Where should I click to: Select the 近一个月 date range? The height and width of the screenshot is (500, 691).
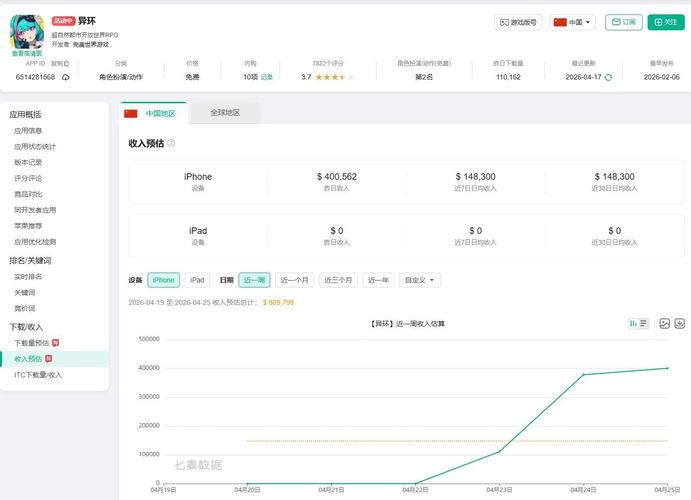(294, 280)
